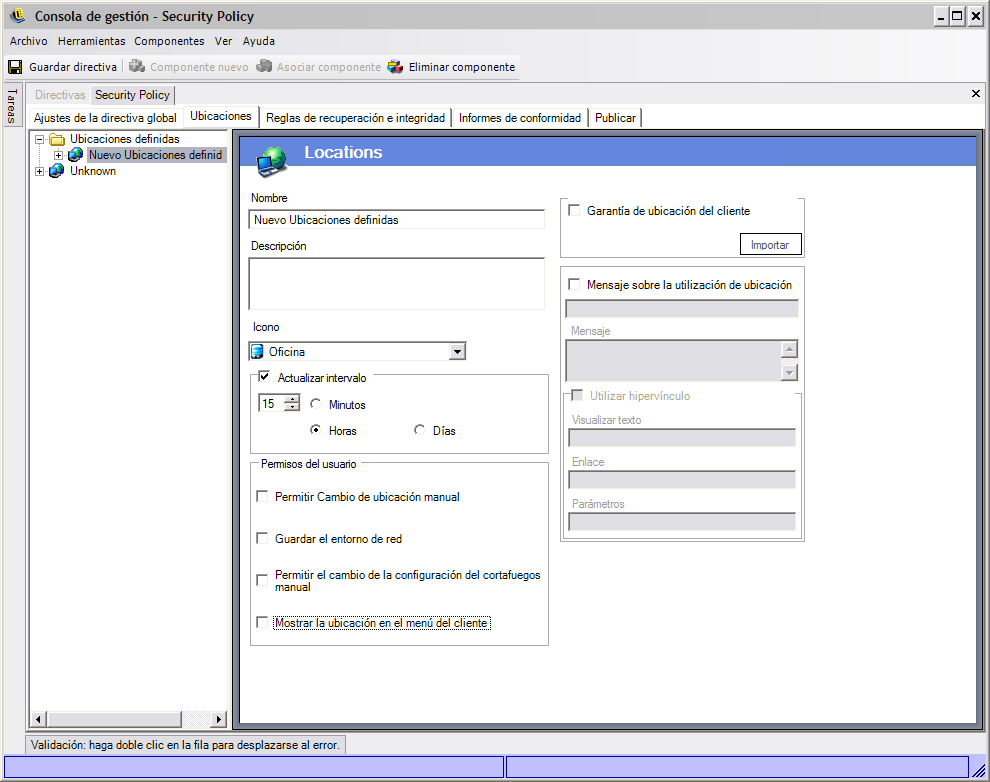Select Nuevo Ubicaciones definid tree item

155,155
